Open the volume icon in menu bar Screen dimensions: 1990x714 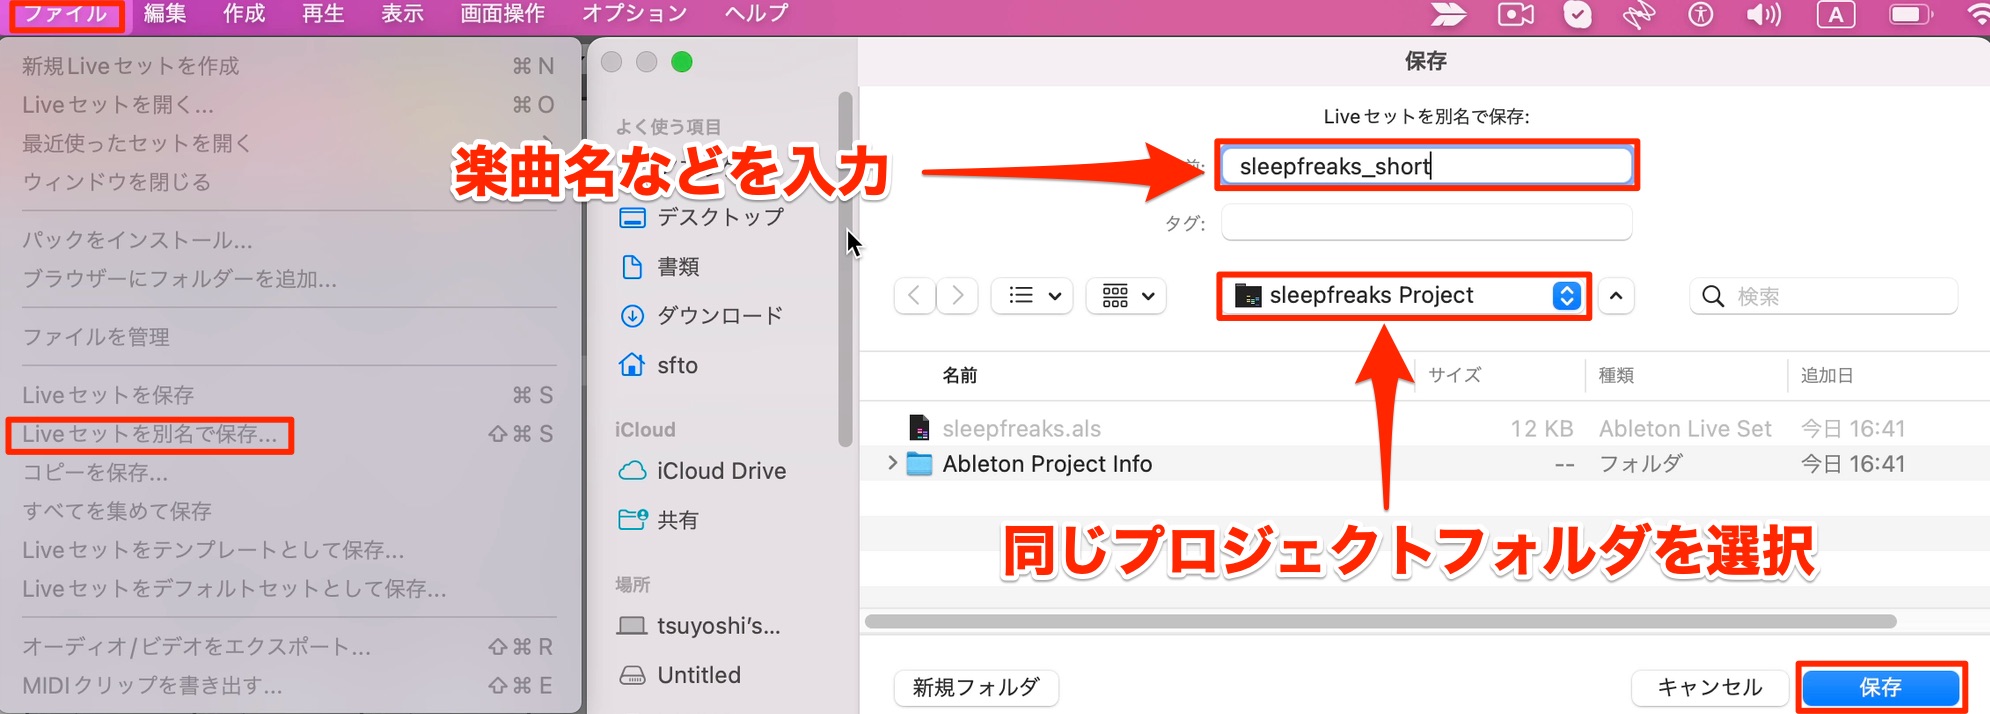[x=1764, y=14]
